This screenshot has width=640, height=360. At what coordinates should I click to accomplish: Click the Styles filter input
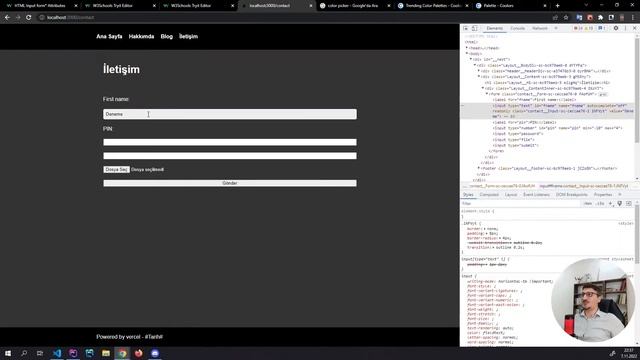point(520,203)
